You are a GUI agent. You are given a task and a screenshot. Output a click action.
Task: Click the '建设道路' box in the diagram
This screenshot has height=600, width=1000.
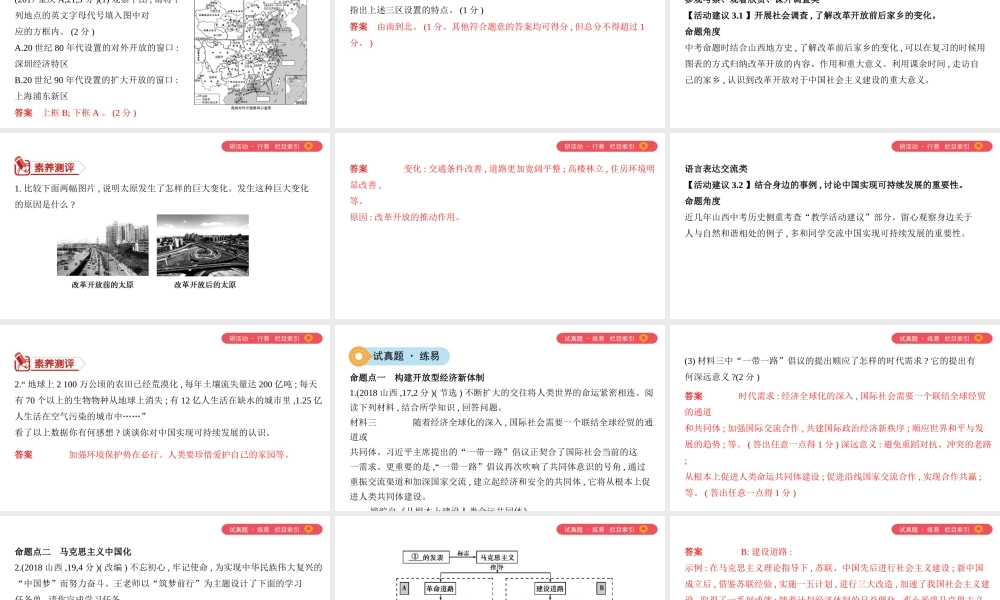coord(550,589)
